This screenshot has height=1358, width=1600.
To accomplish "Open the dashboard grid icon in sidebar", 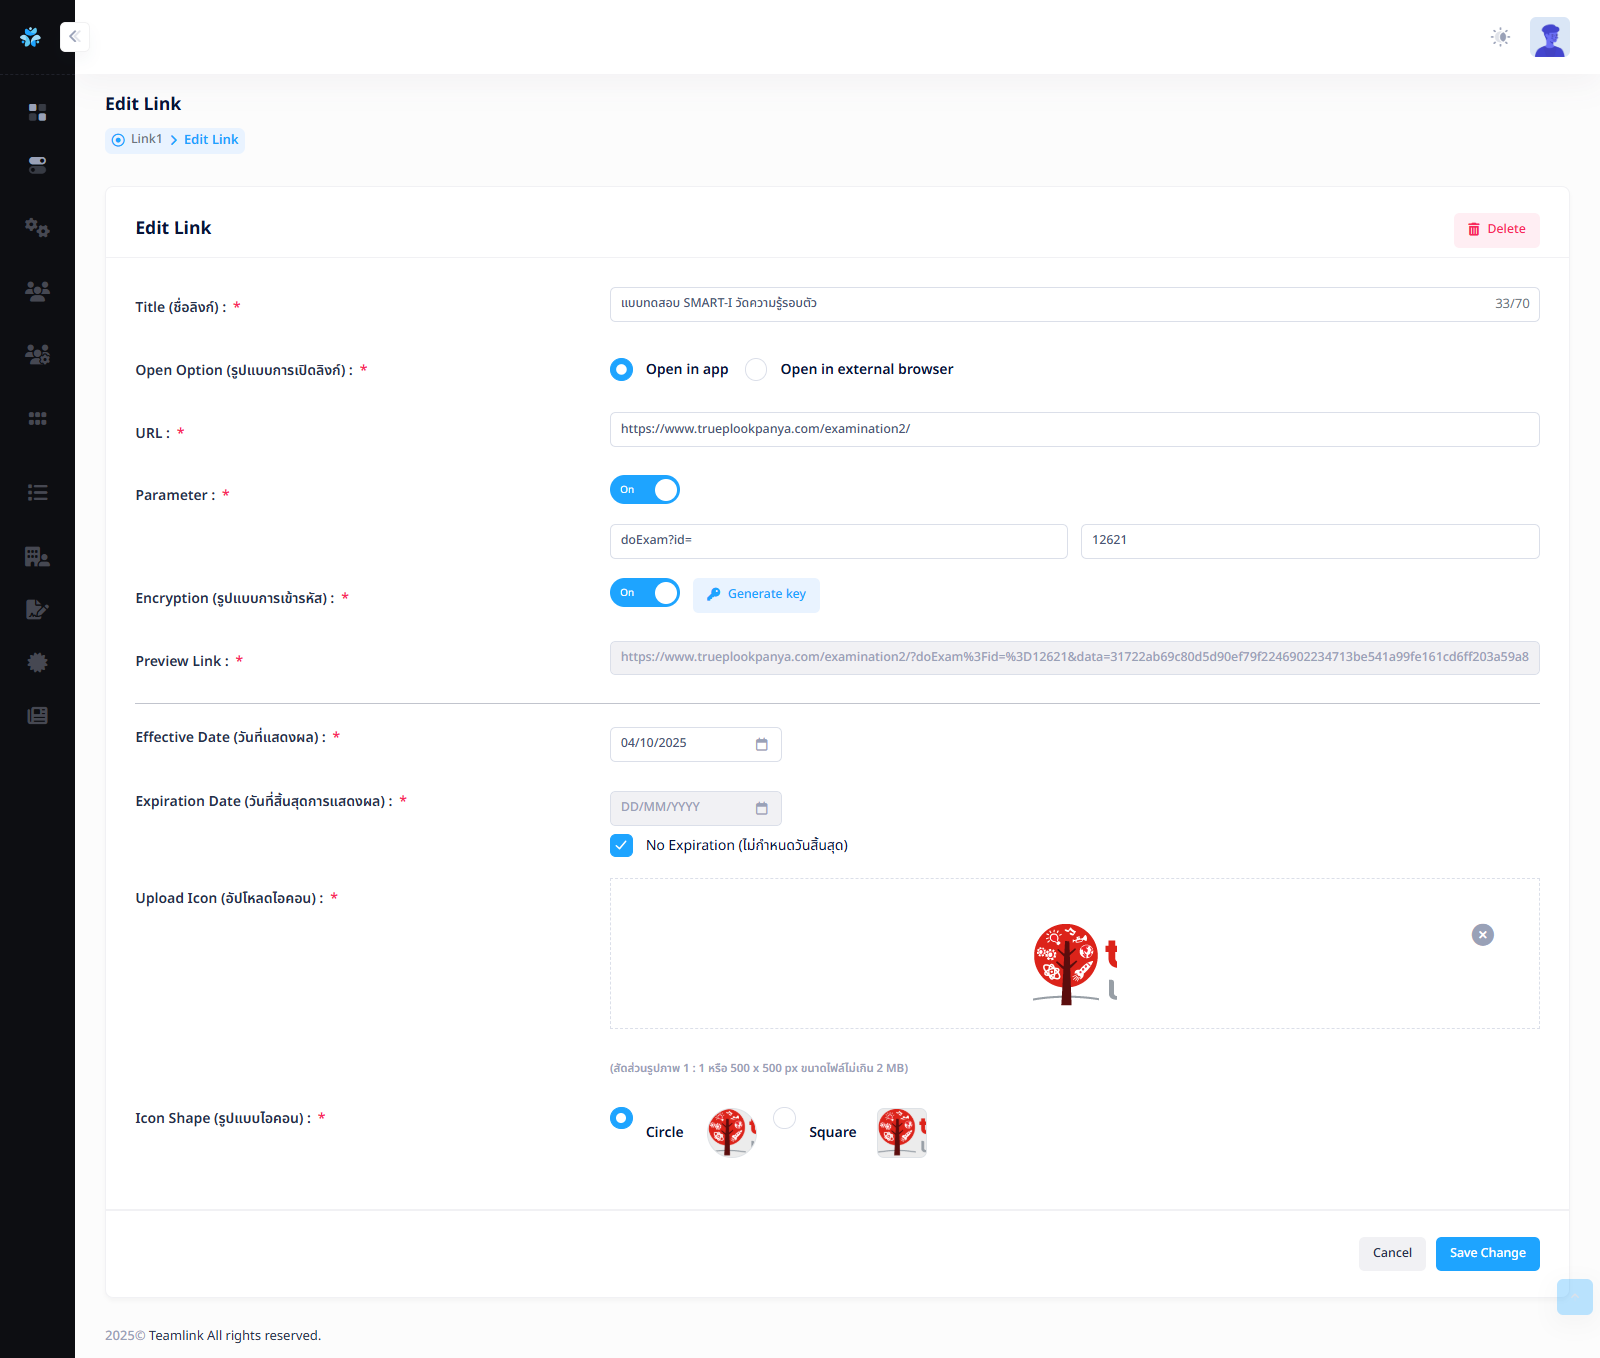I will 37,112.
